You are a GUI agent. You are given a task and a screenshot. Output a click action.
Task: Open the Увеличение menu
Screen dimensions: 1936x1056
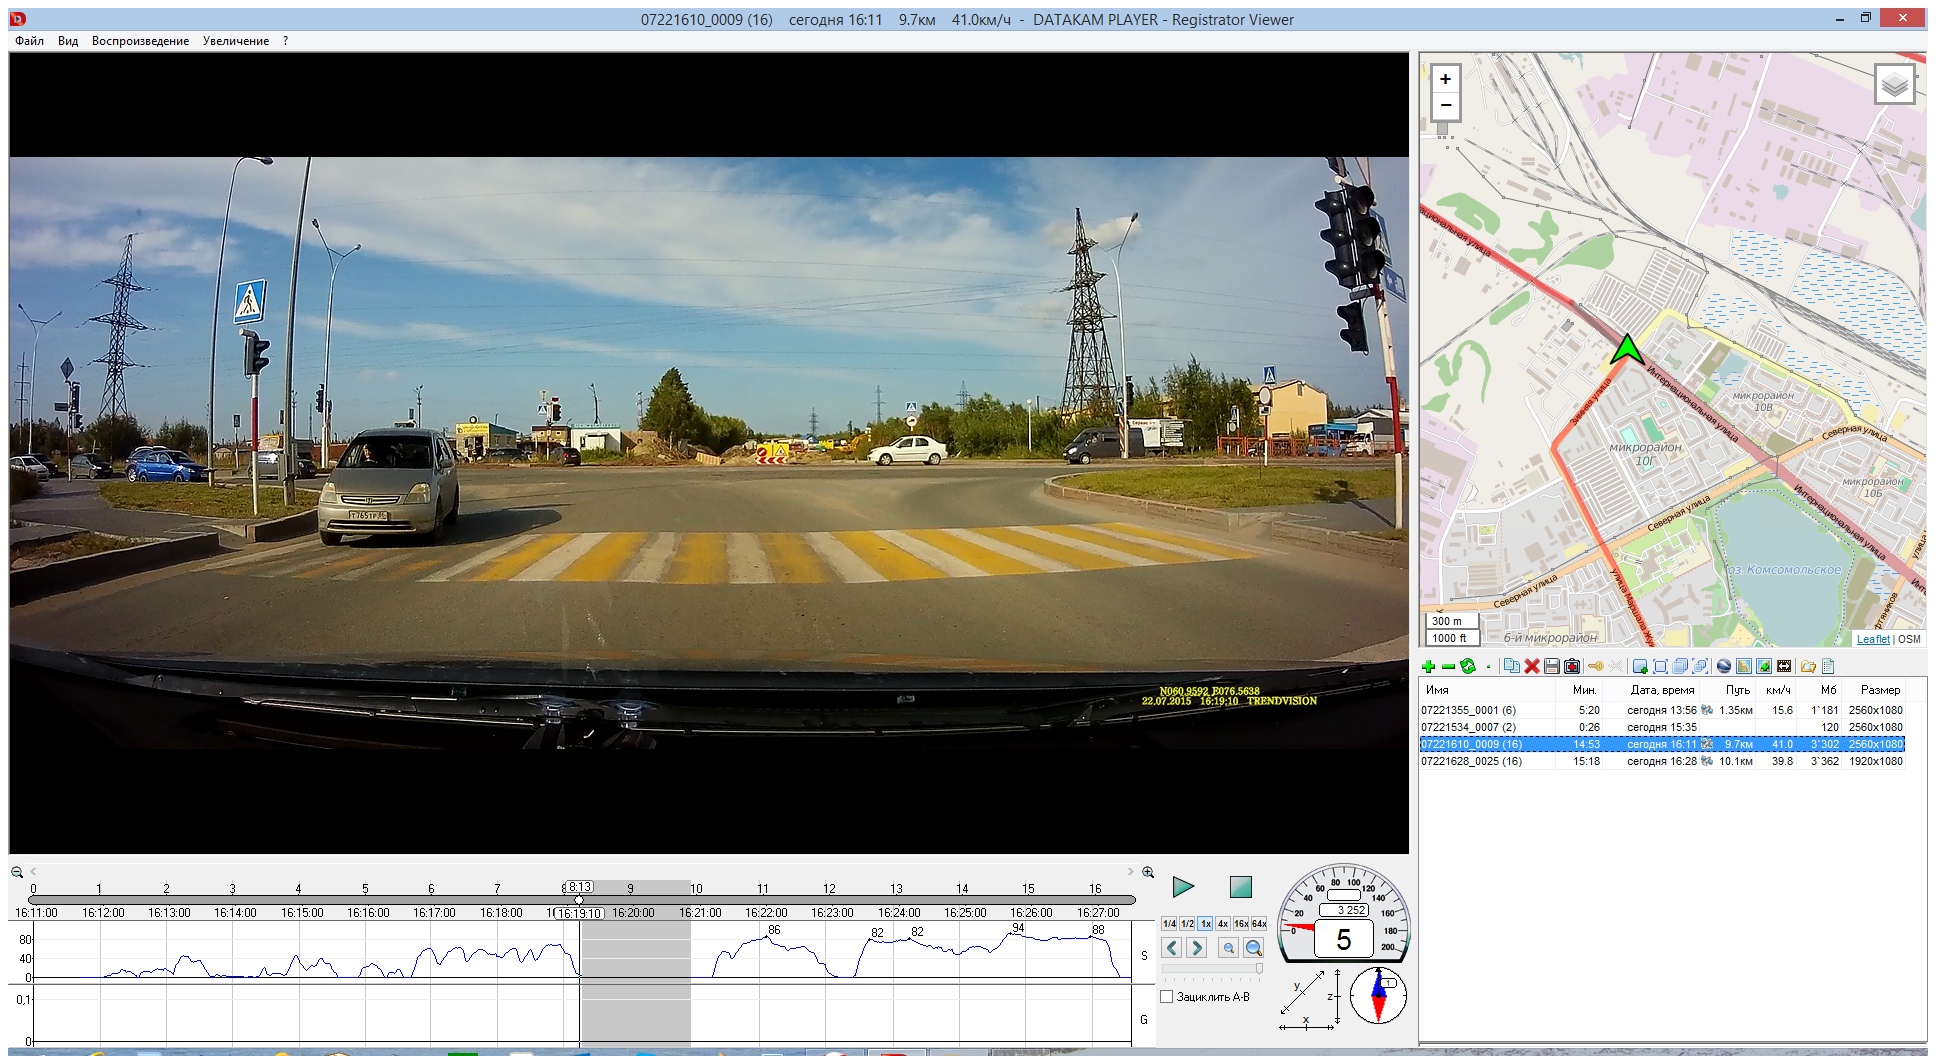235,41
